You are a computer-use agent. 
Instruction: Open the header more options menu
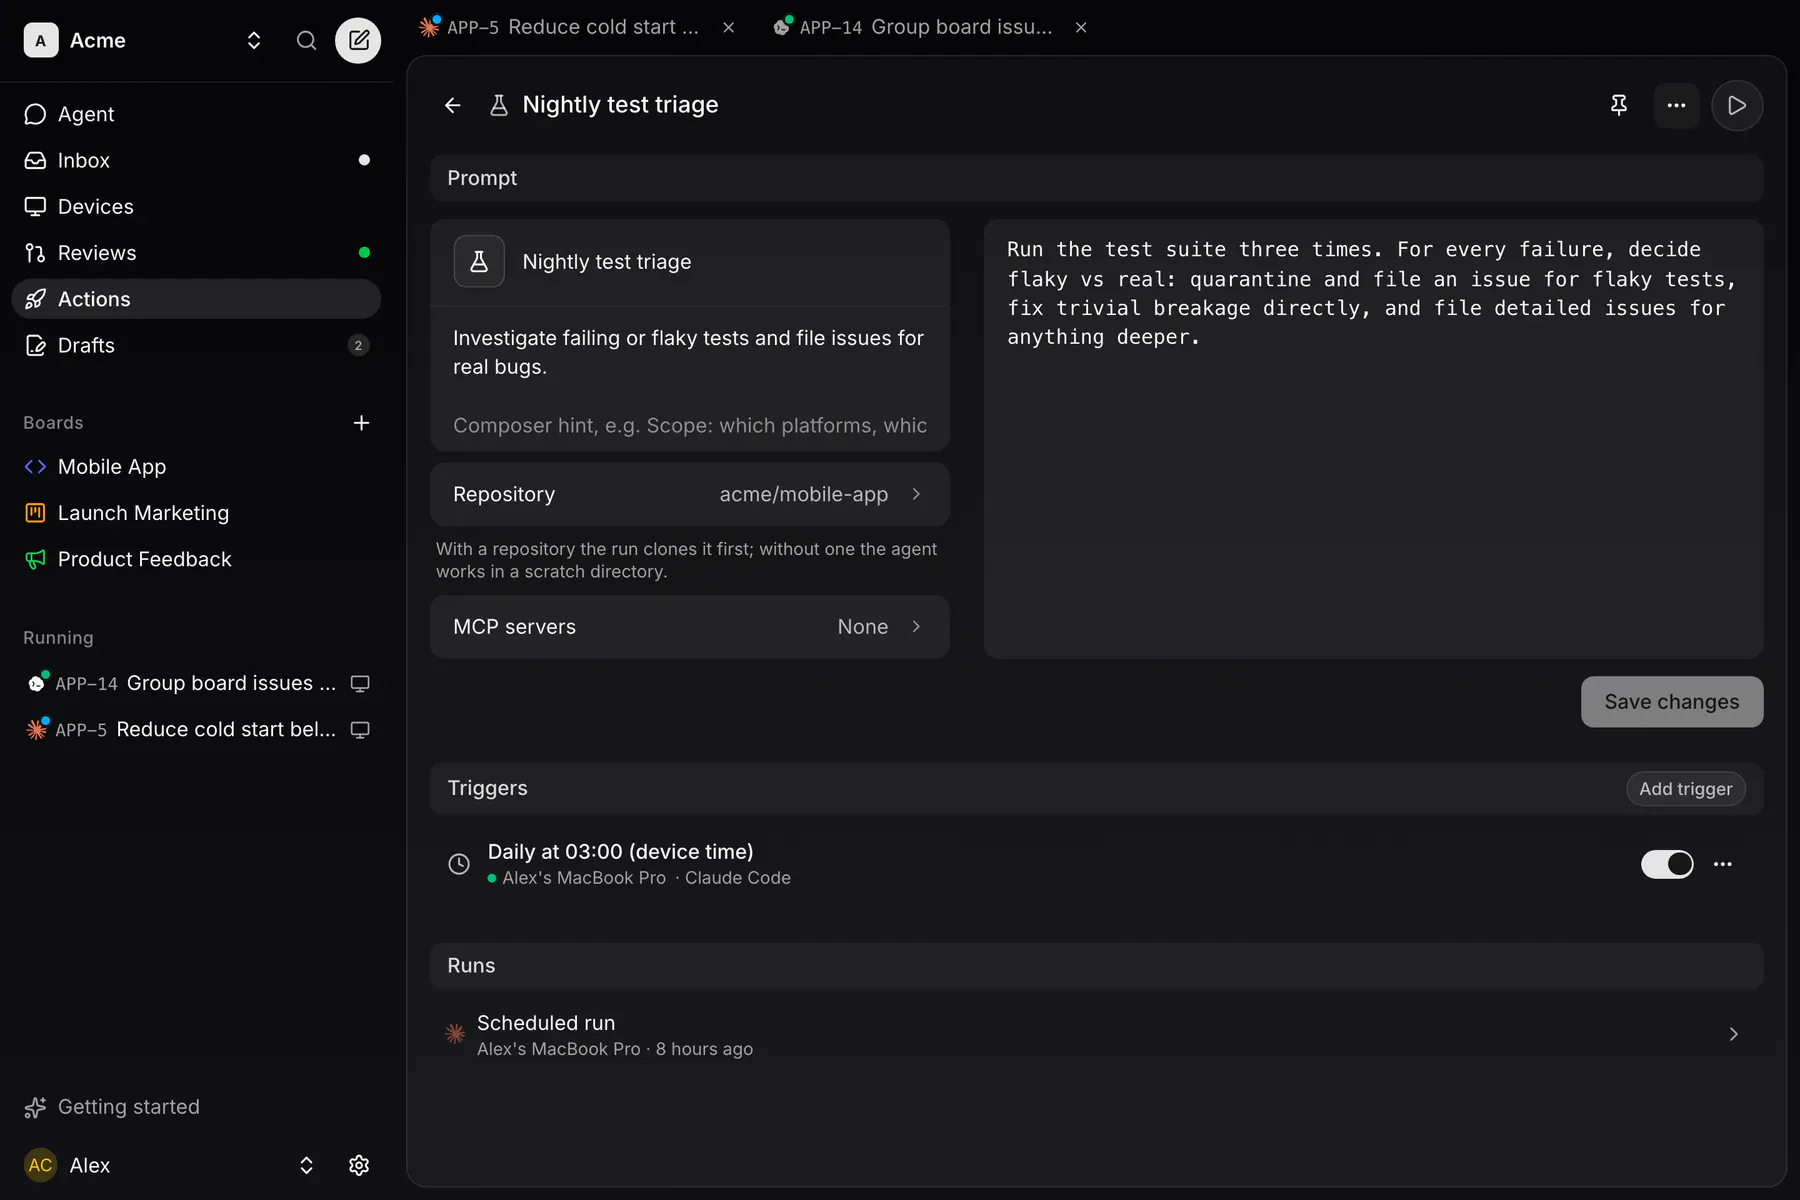pyautogui.click(x=1677, y=105)
